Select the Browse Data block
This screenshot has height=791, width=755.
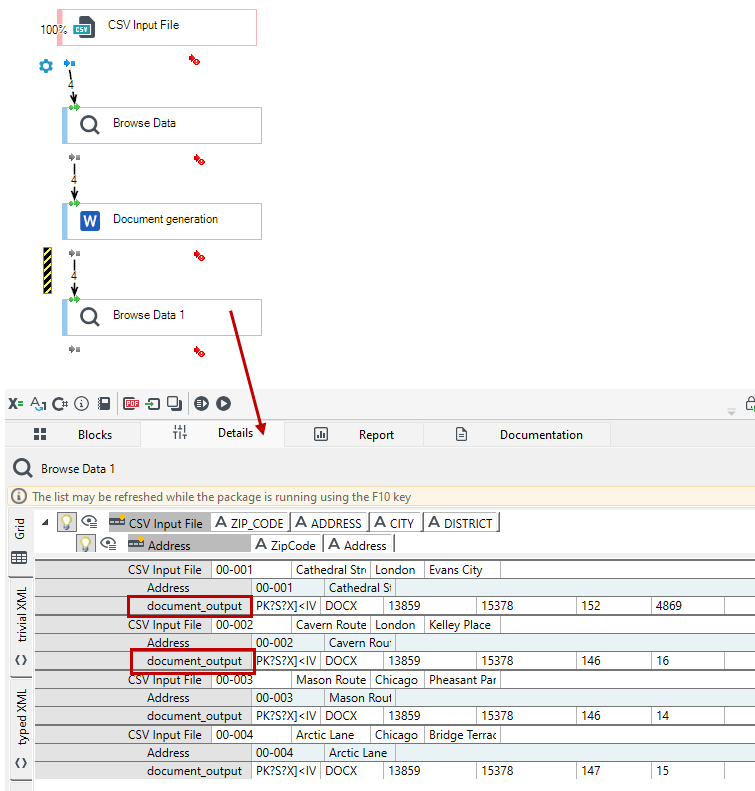[x=162, y=125]
